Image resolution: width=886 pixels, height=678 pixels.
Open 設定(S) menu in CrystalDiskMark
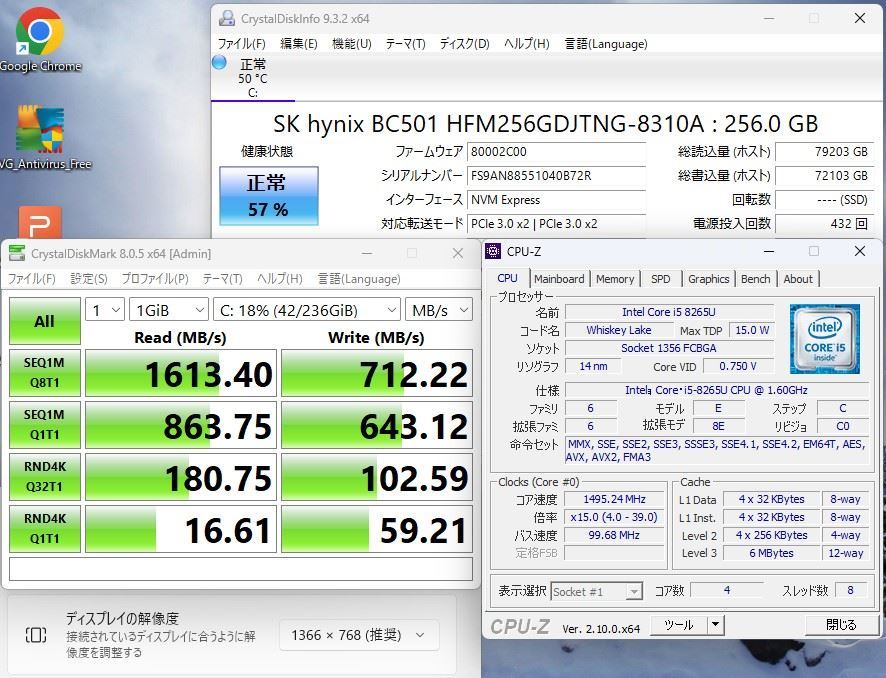89,279
